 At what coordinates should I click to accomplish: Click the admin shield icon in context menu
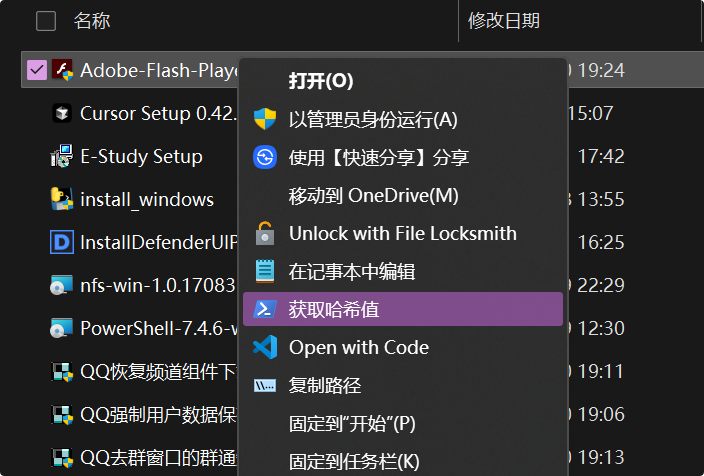tap(265, 119)
